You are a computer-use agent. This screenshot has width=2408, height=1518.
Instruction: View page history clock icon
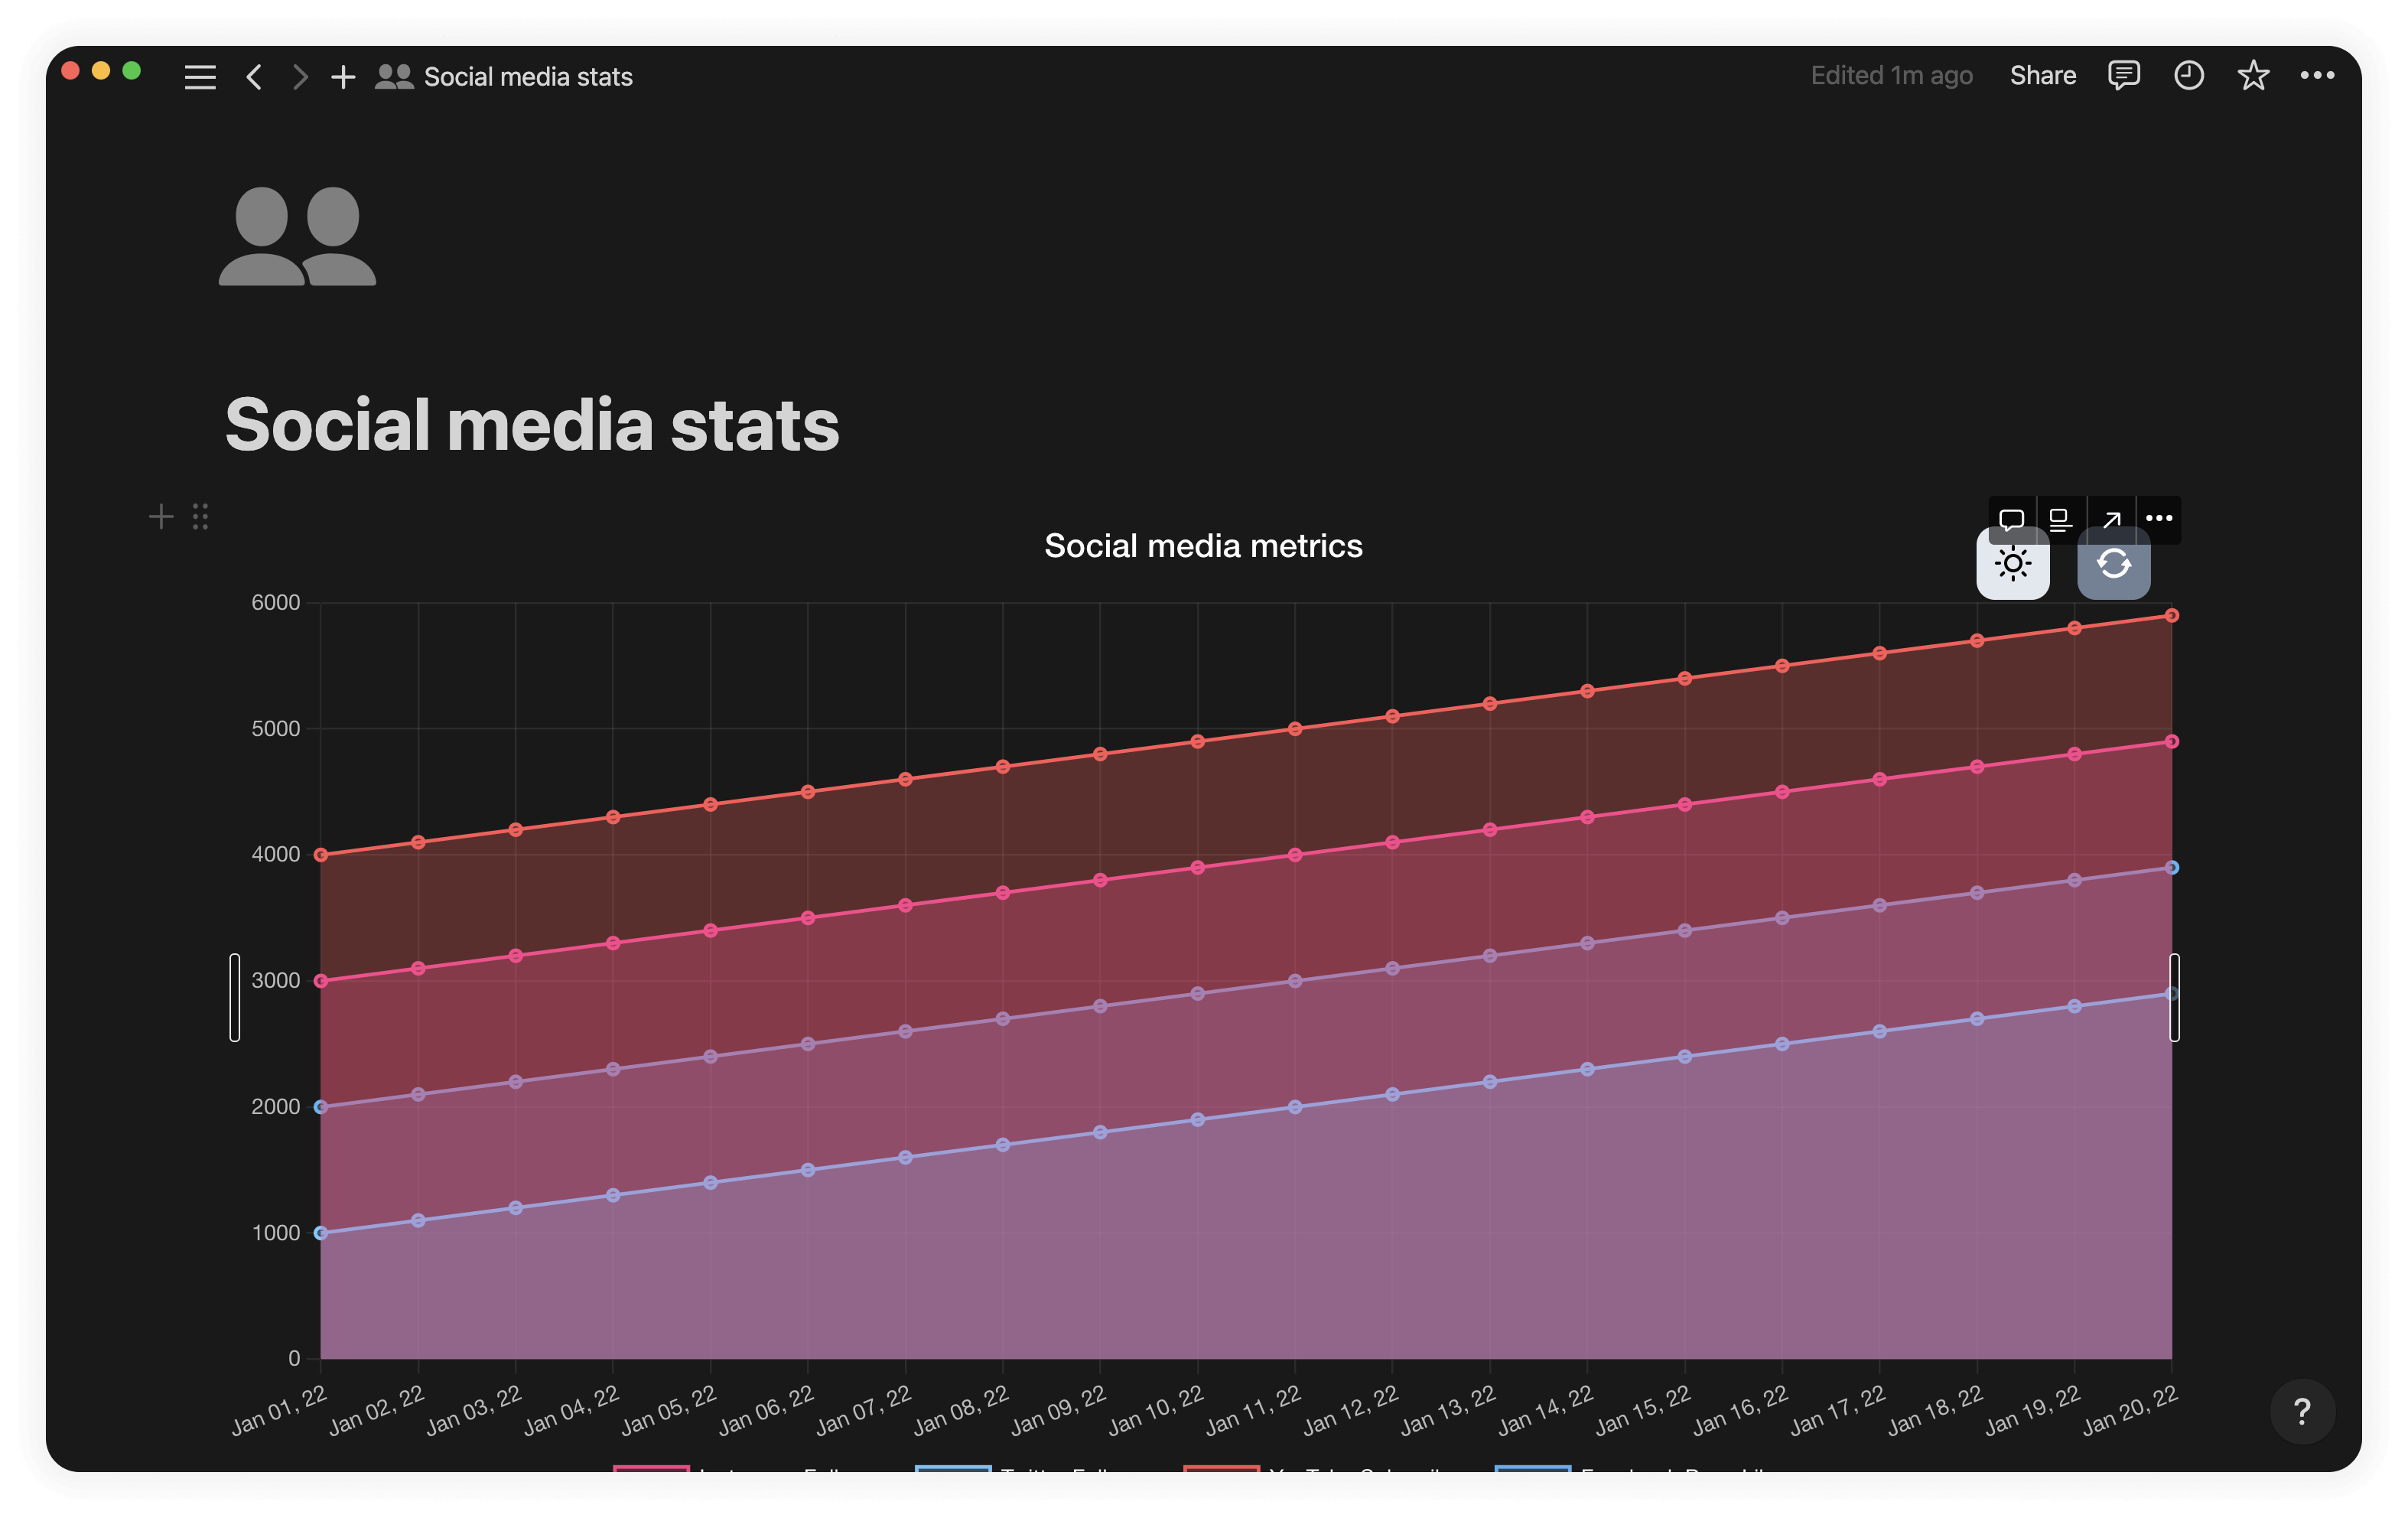coord(2188,76)
